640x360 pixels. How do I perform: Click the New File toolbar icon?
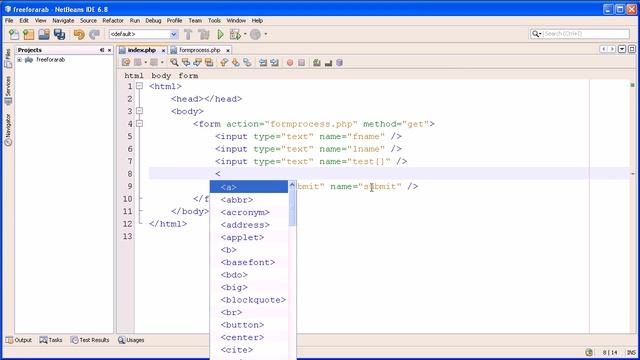[x=14, y=34]
